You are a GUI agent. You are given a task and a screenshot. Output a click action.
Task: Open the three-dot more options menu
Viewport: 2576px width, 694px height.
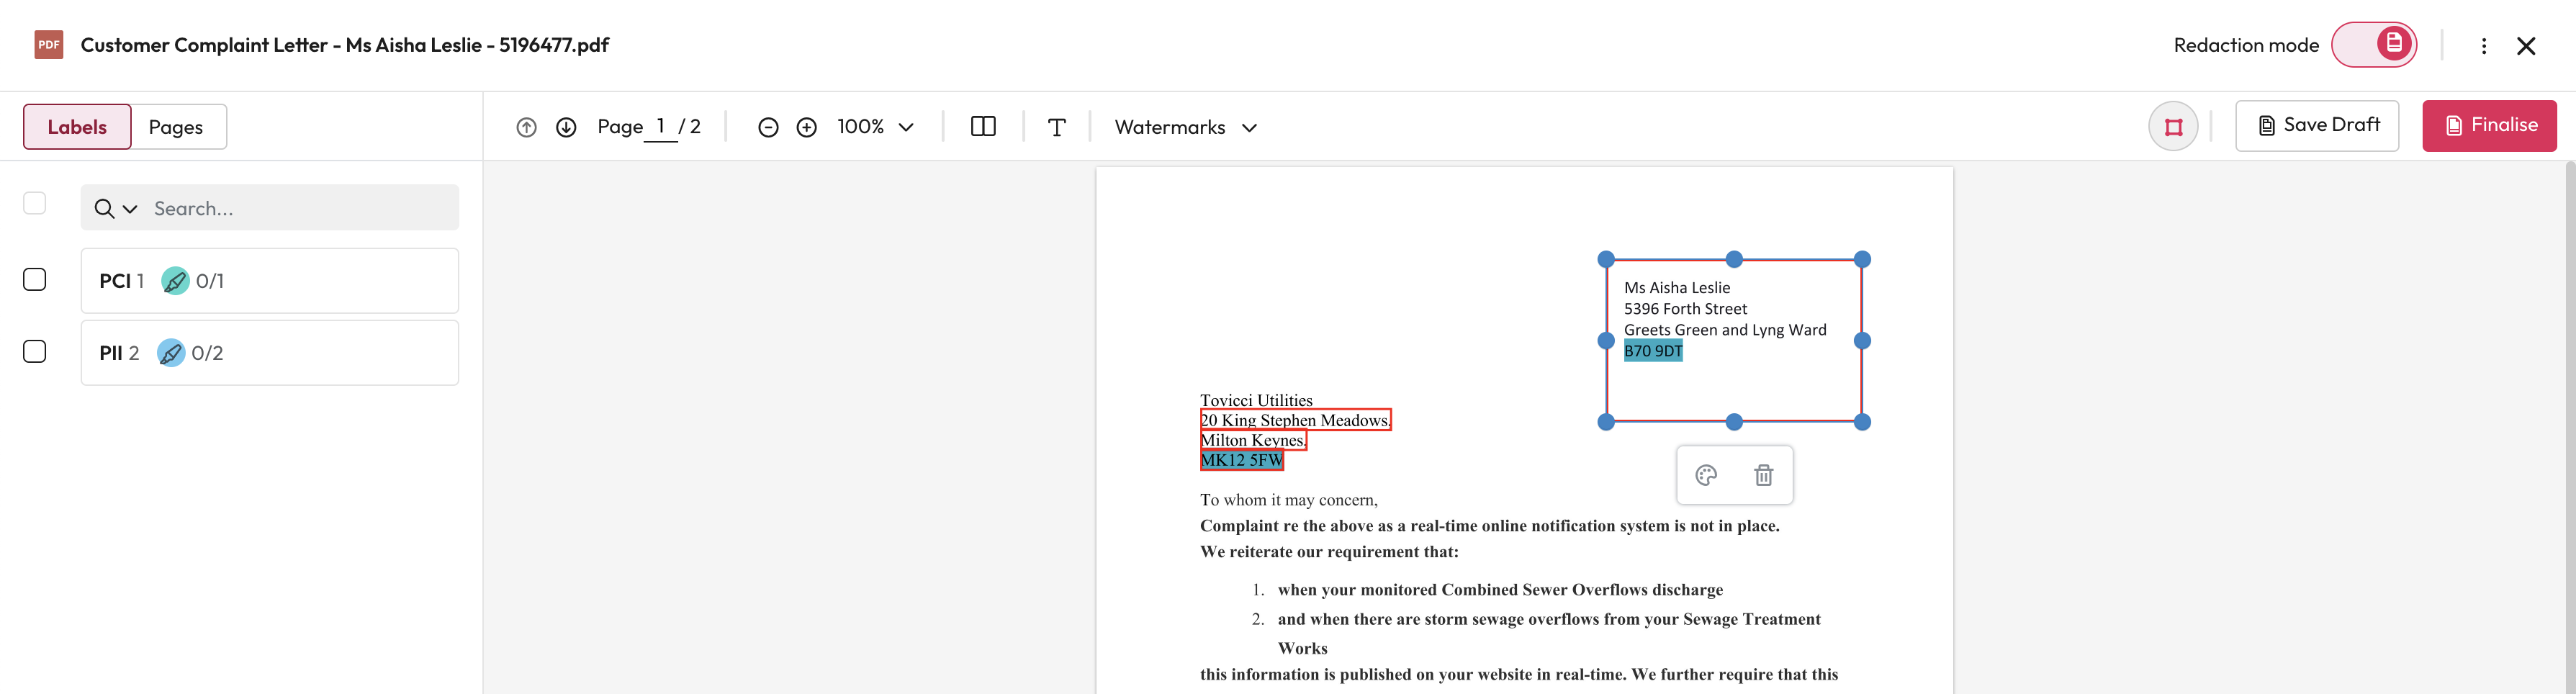2484,46
